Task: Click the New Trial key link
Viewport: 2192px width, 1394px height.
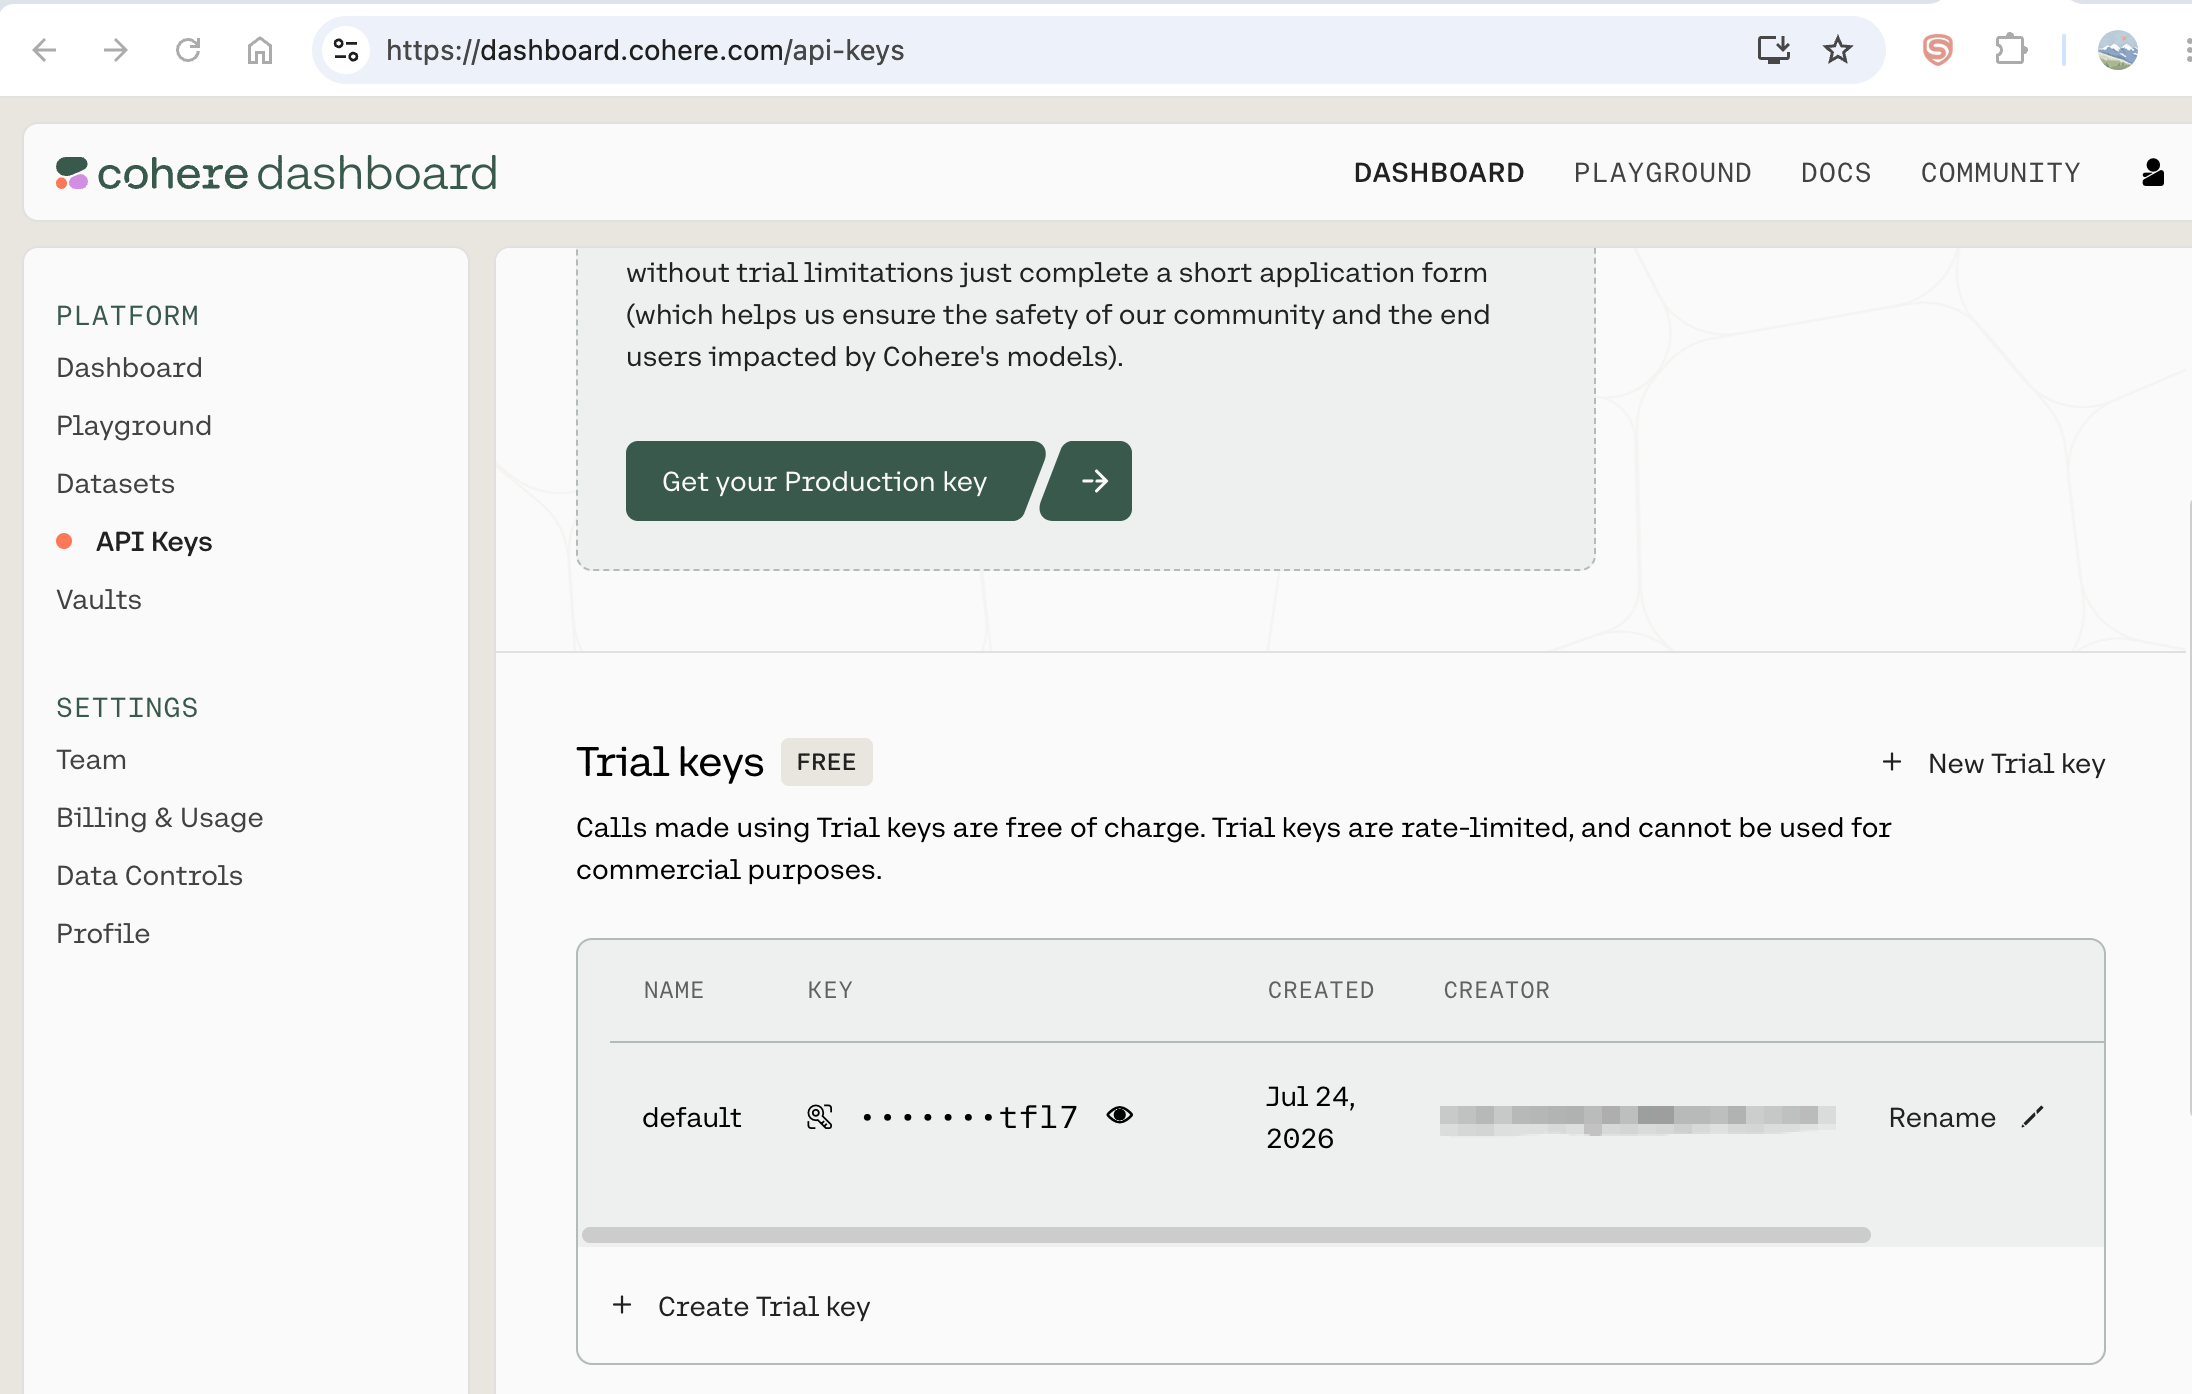Action: click(x=2016, y=764)
